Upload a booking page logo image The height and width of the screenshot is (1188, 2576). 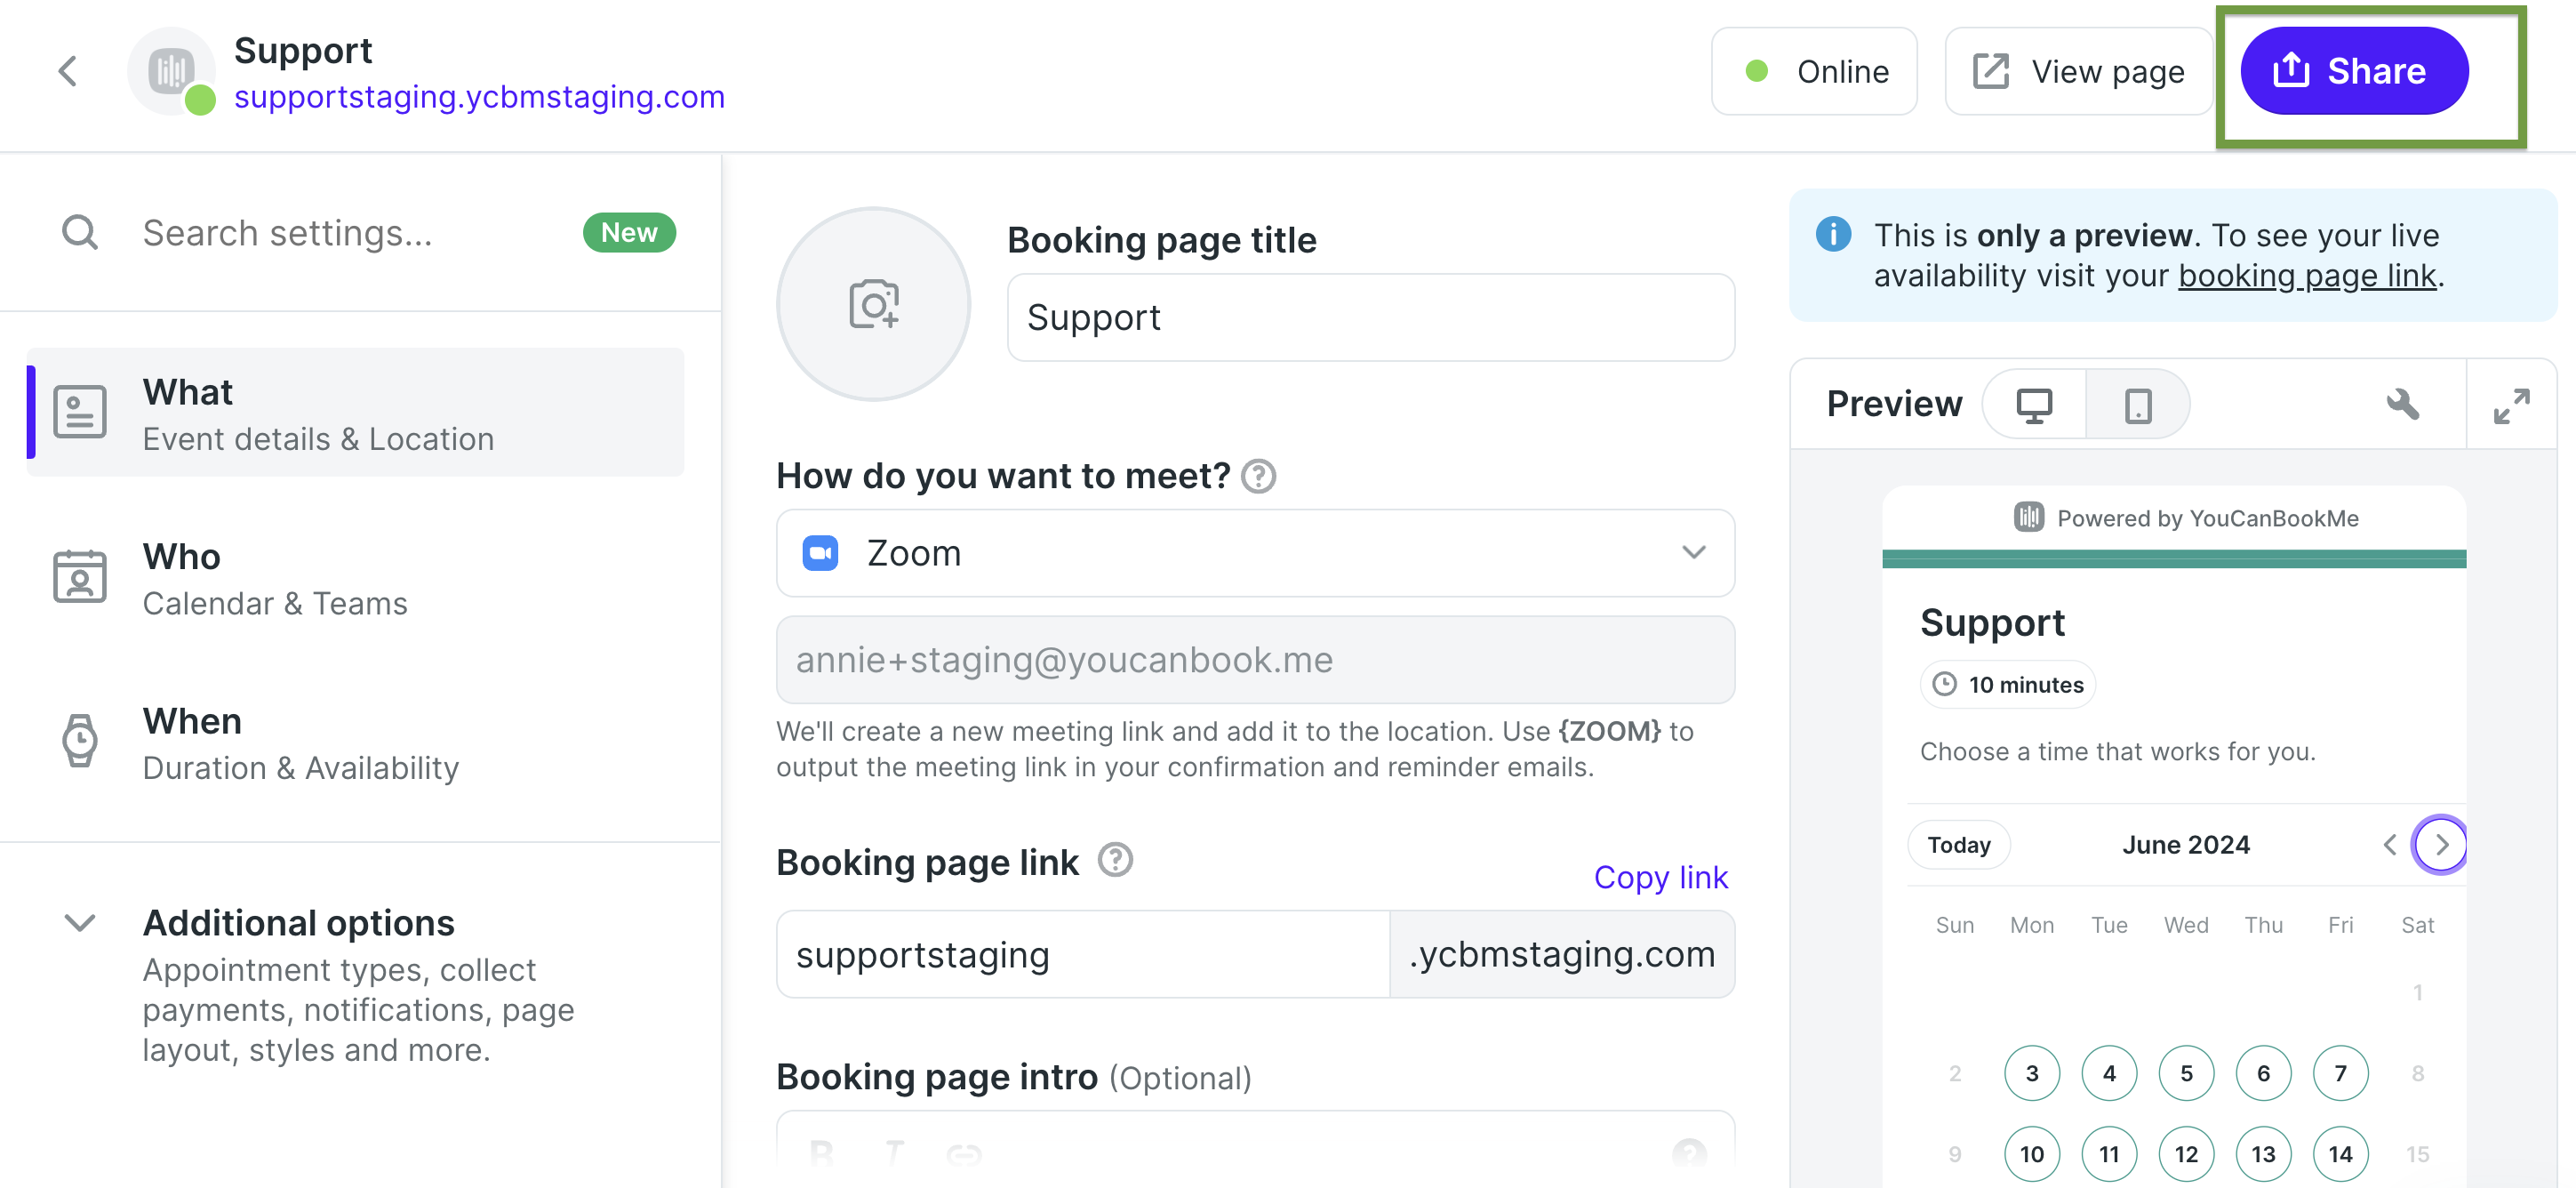click(872, 304)
